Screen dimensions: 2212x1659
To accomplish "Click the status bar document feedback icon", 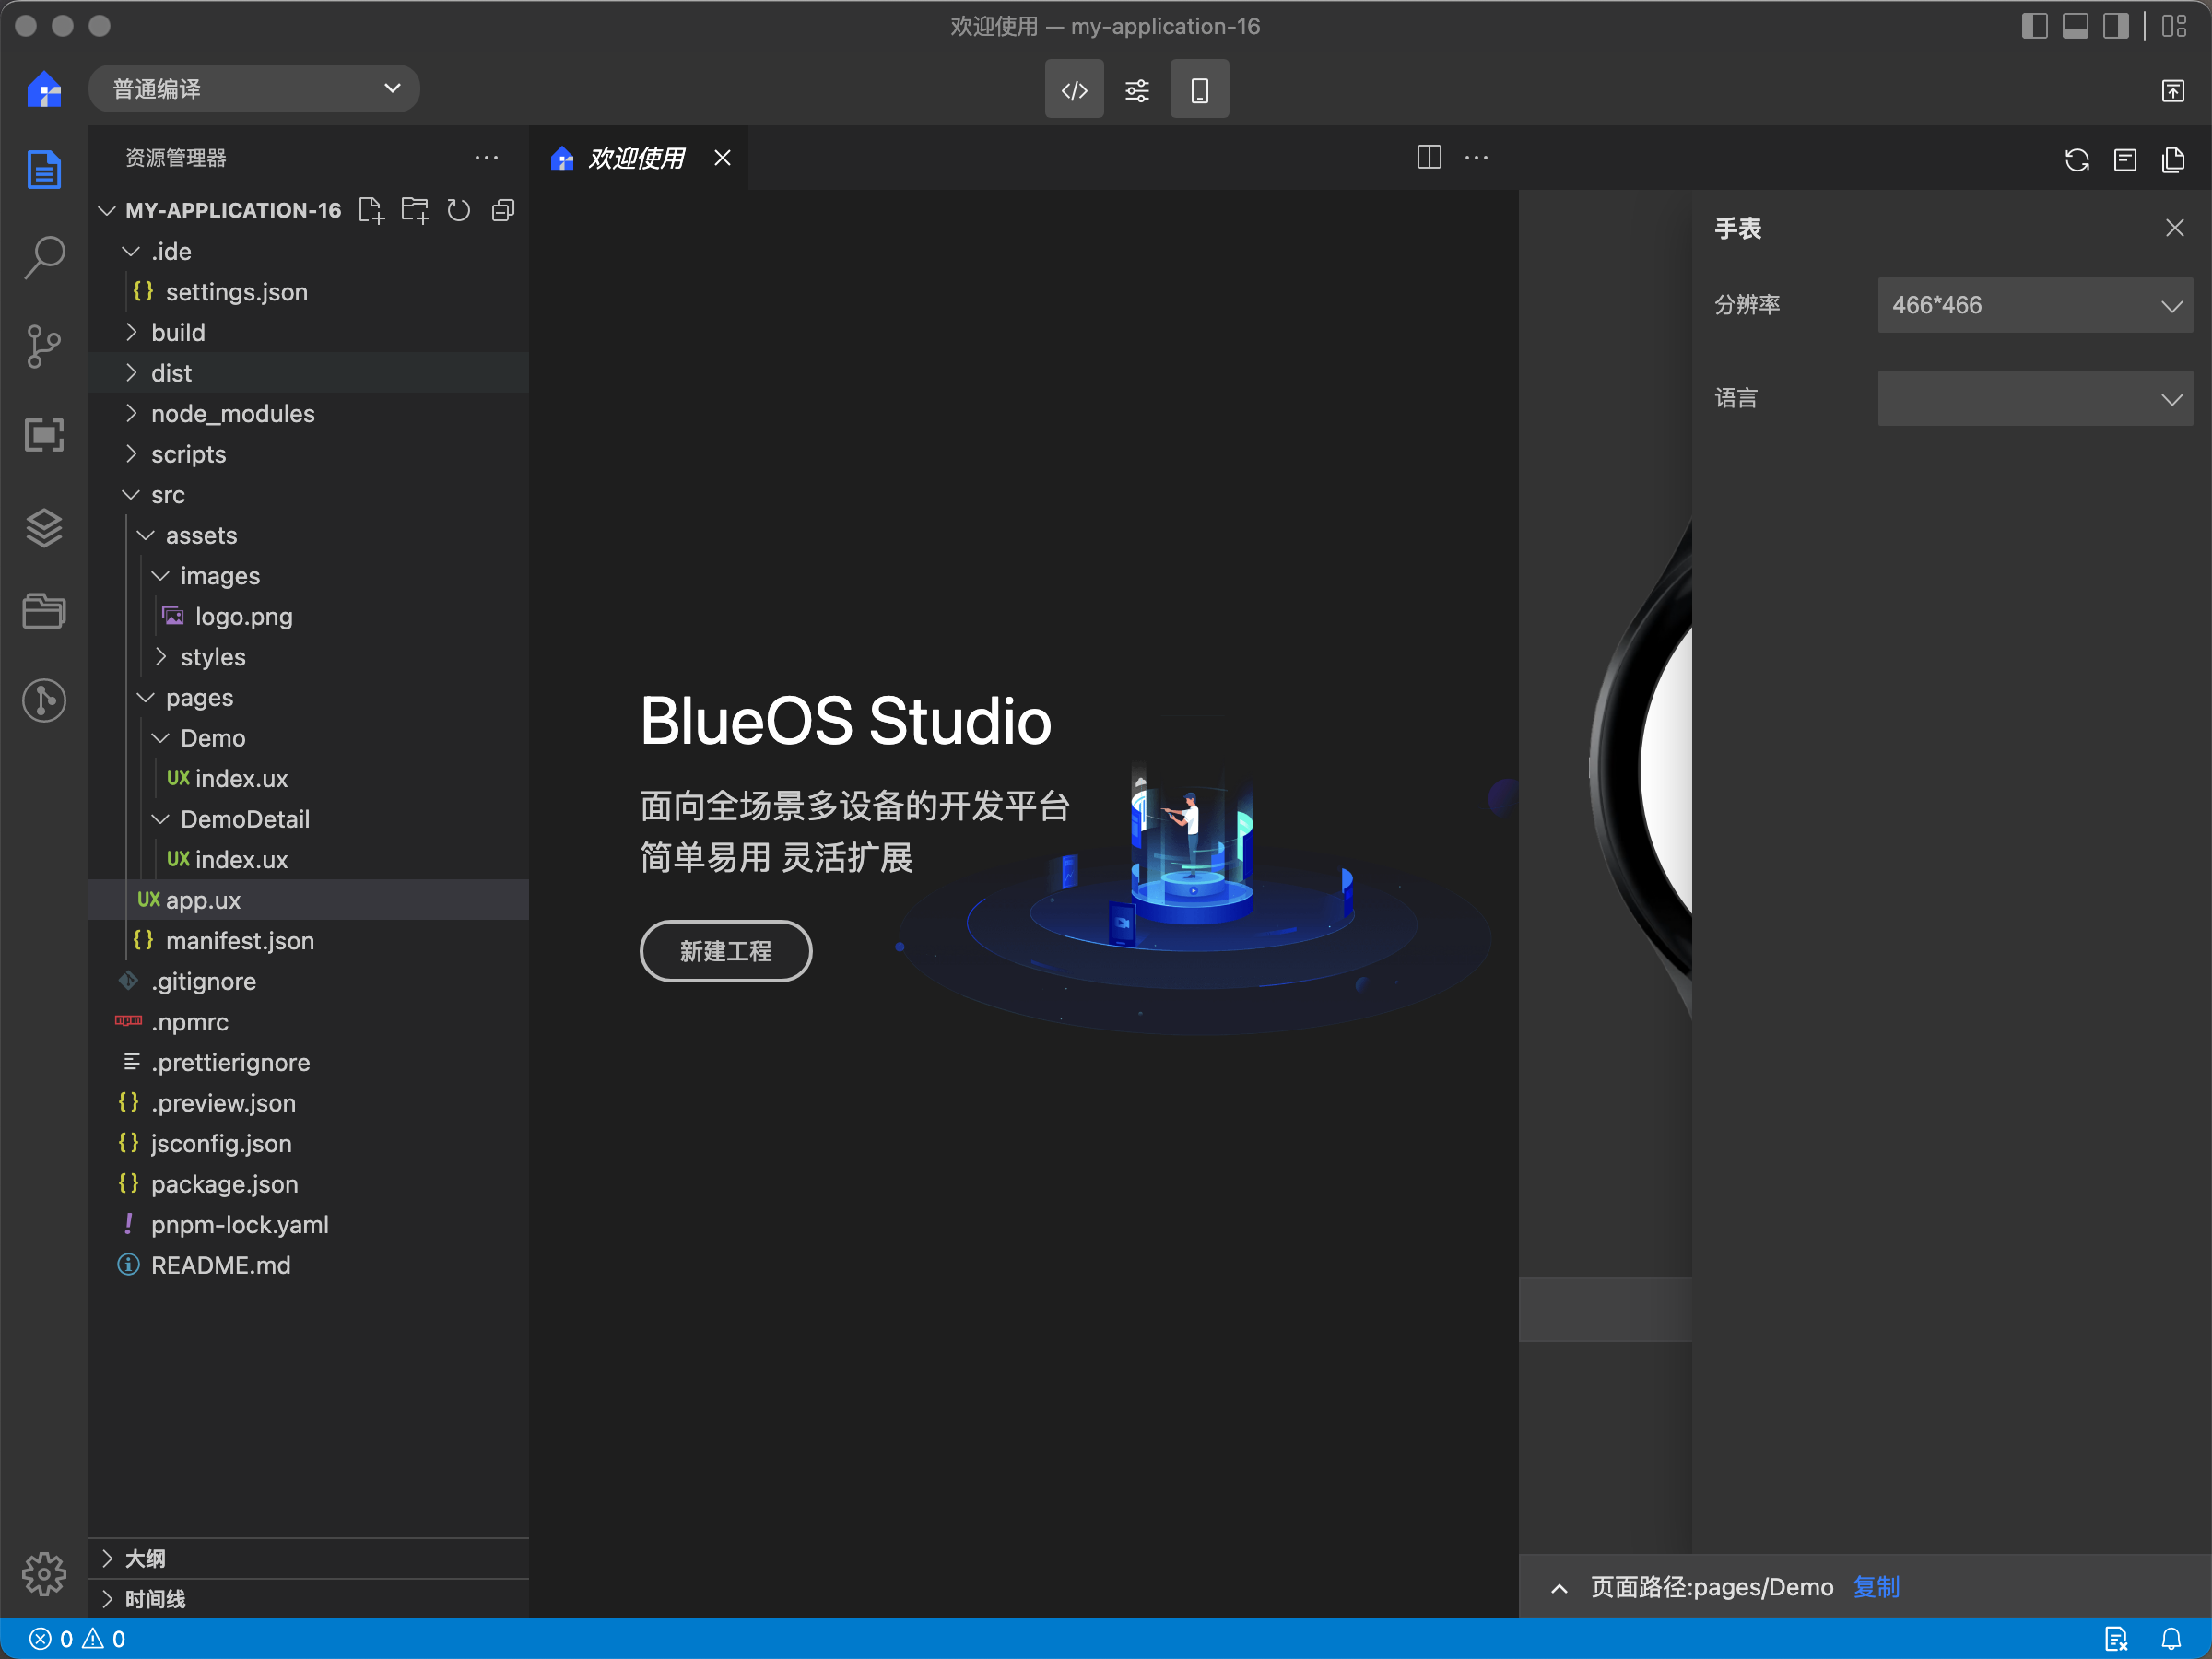I will coord(2116,1639).
